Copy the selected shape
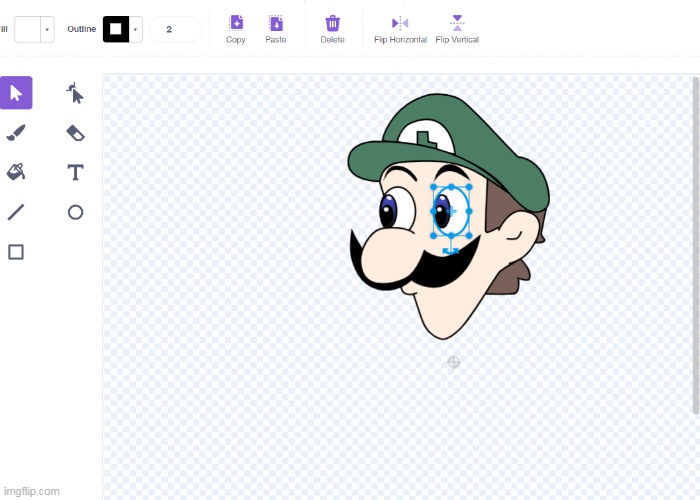 coord(236,29)
